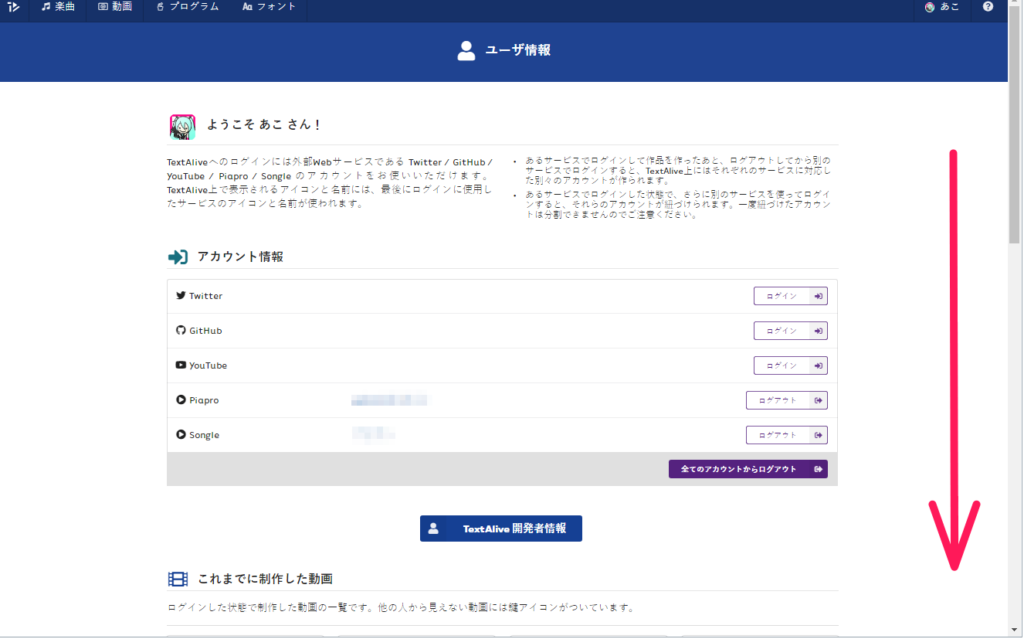Screen dimensions: 1024x639
Task: Click the arrow icon beside アカウント情報
Action: point(177,256)
